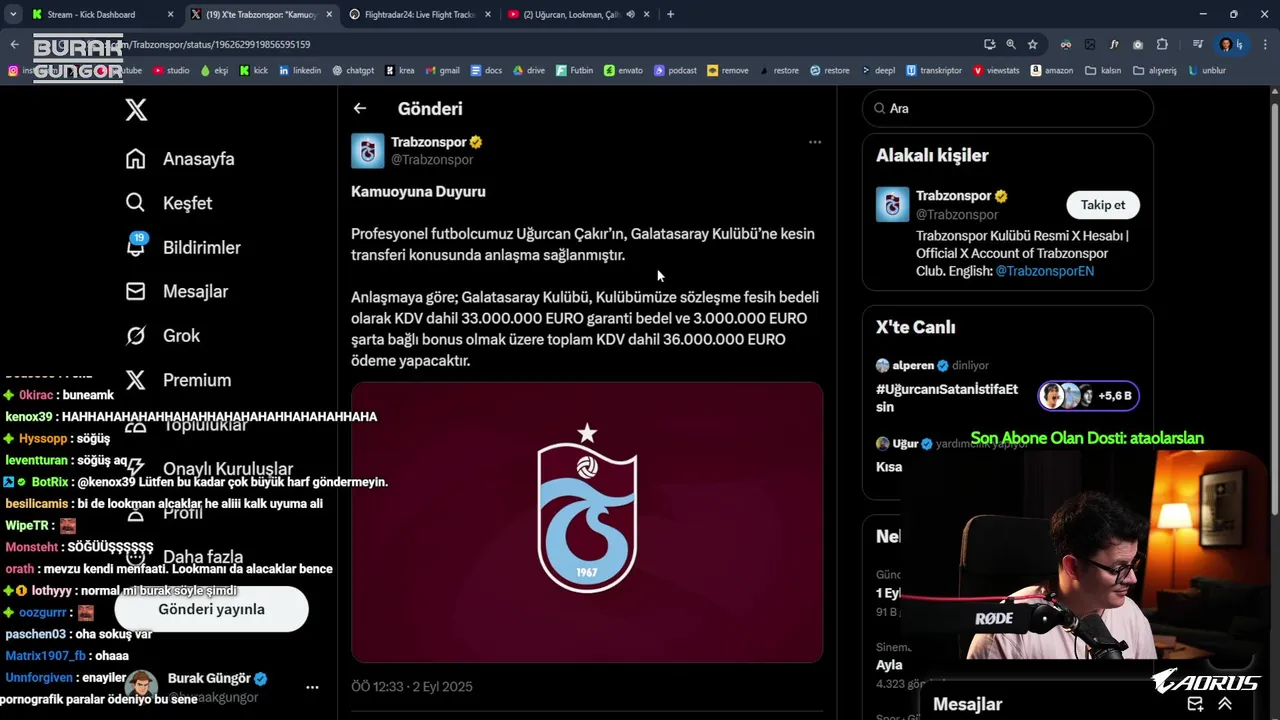Open the podcast bookmark
The width and height of the screenshot is (1280, 720).
pos(675,71)
